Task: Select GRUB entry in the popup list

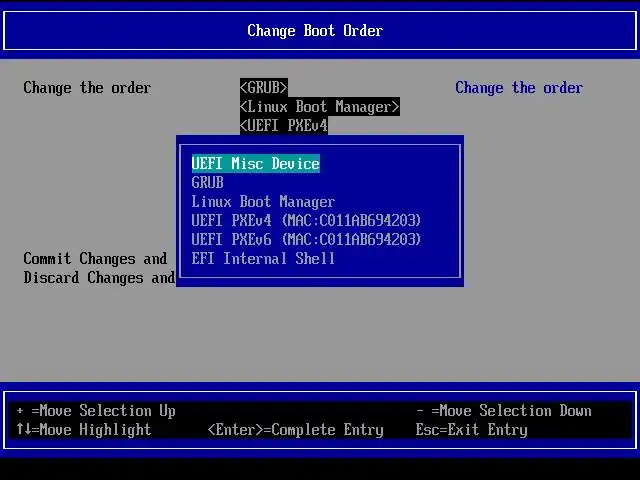Action: pyautogui.click(x=207, y=182)
